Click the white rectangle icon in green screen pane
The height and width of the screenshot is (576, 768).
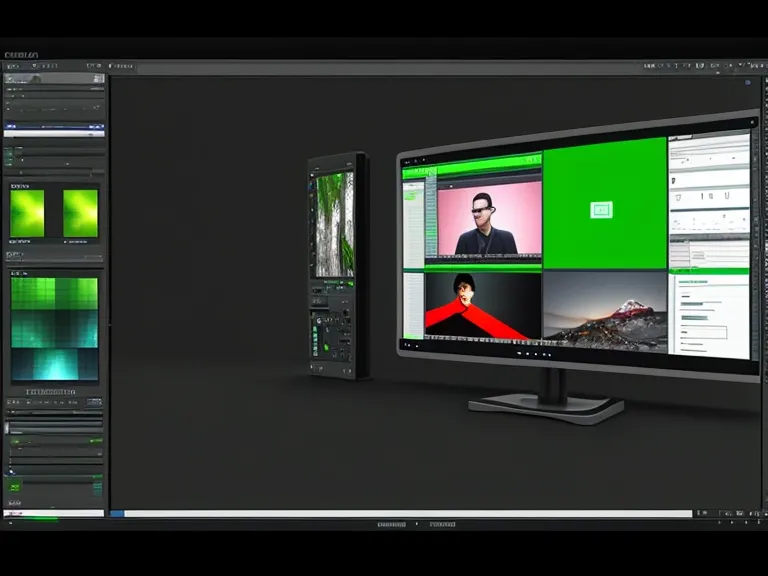click(x=601, y=210)
